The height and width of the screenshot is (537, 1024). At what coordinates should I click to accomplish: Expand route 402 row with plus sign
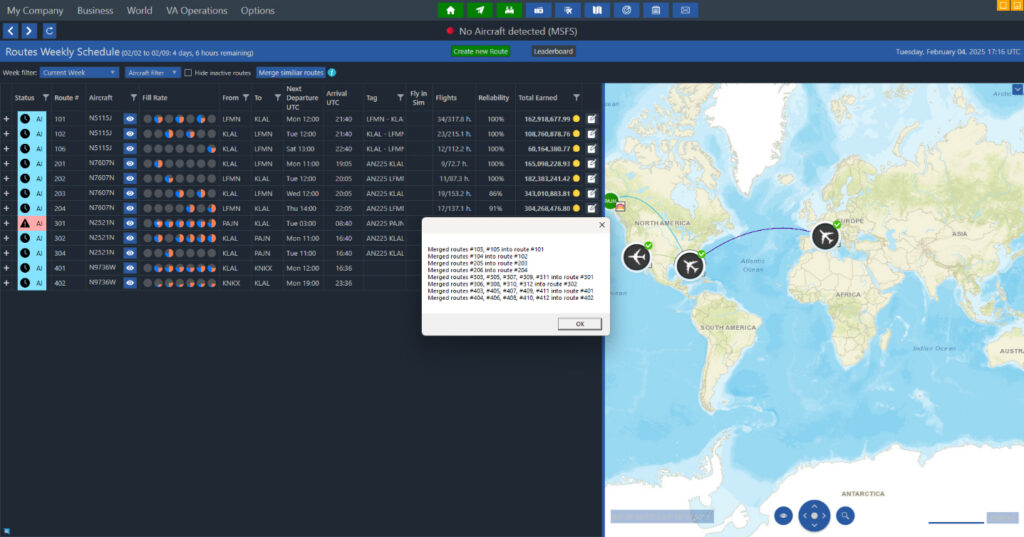click(7, 284)
